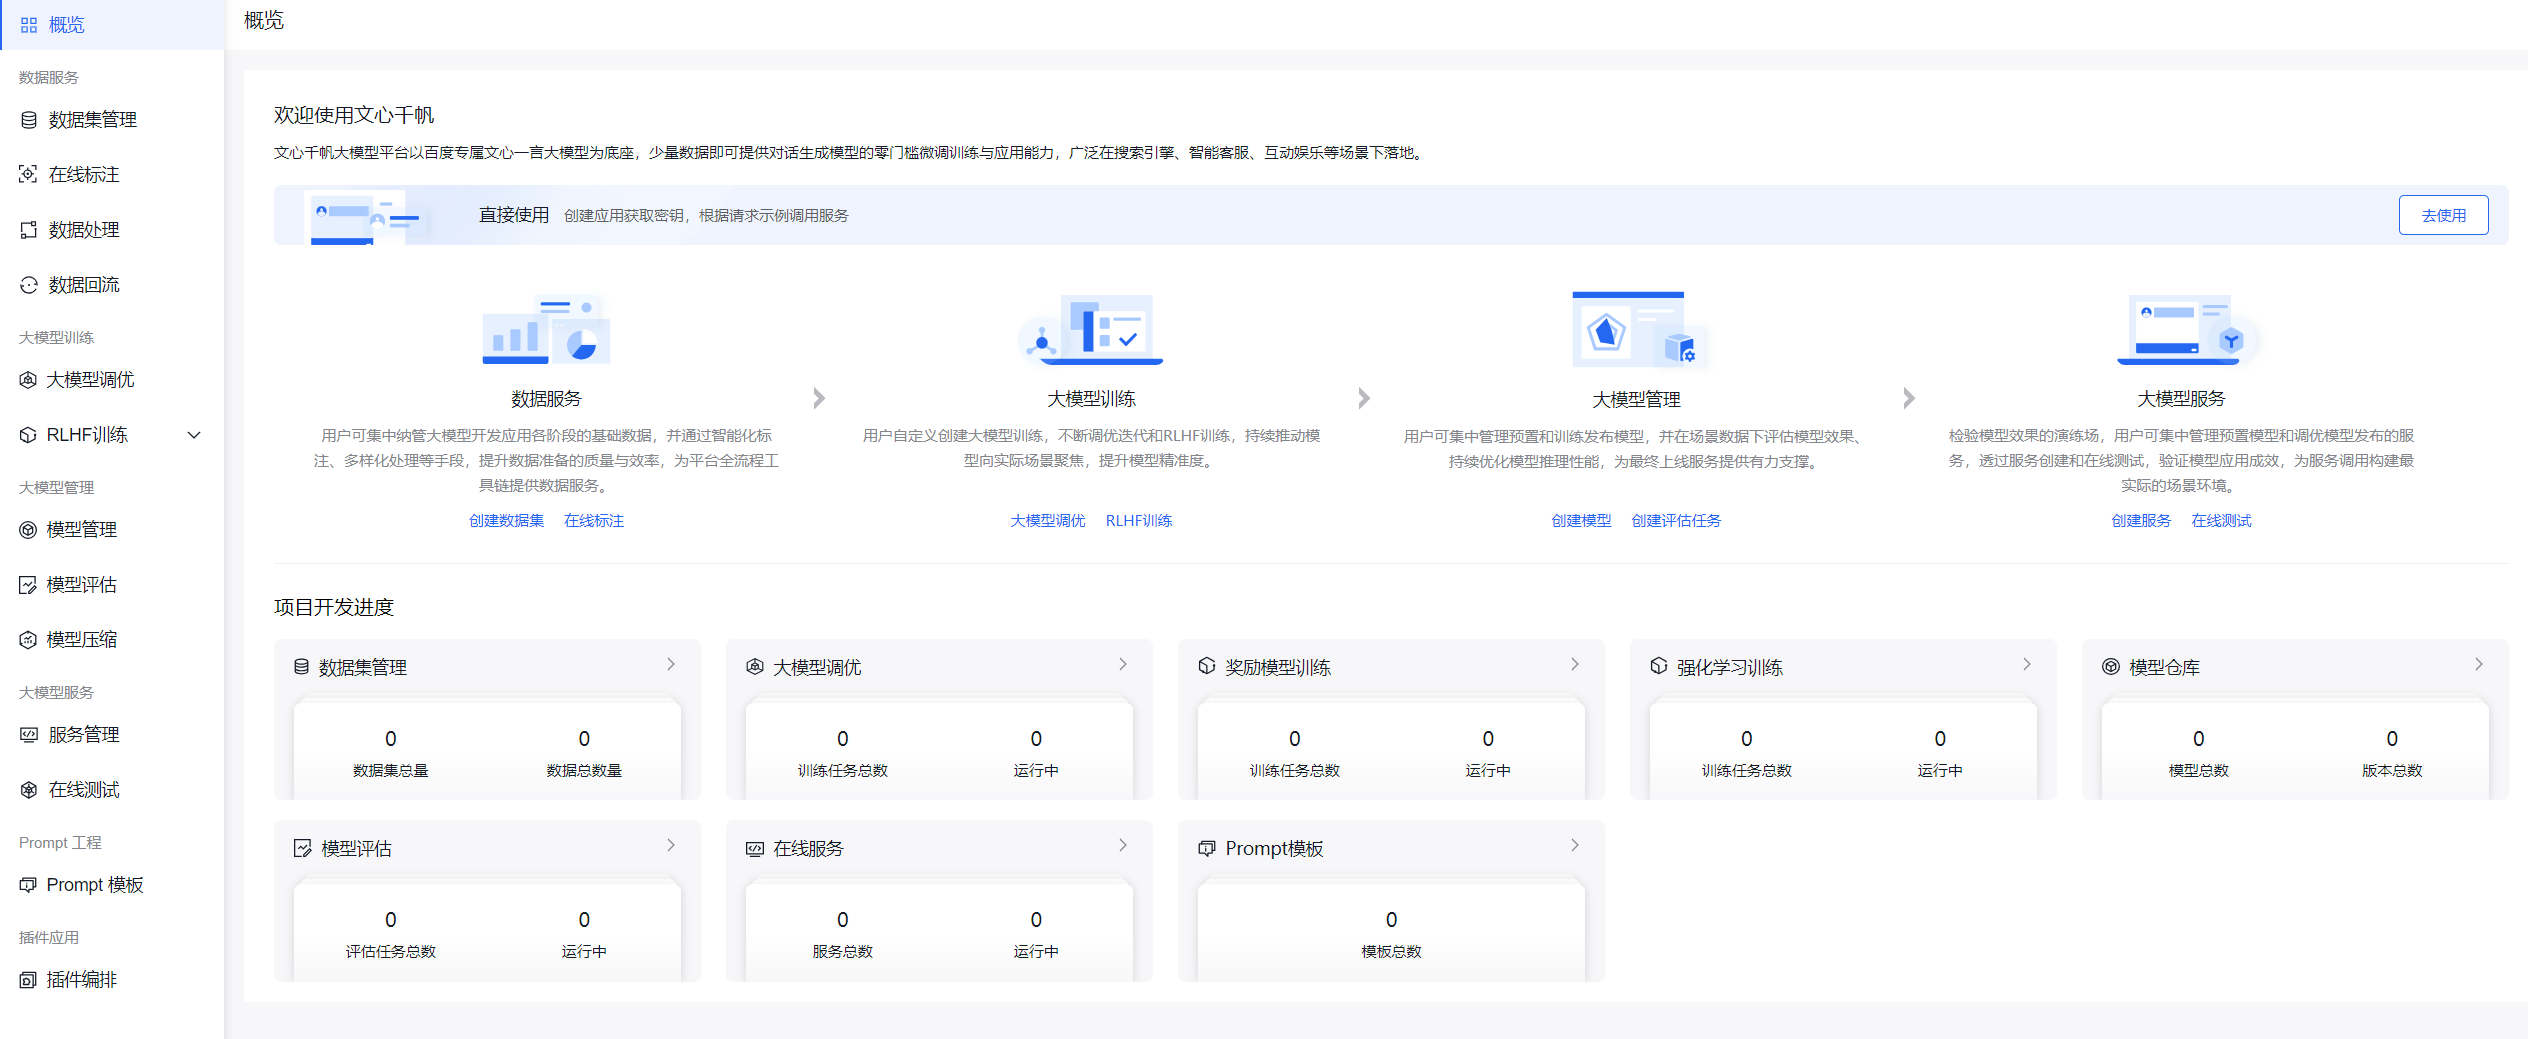Open 奖励模型训练 card via its arrow

click(x=1575, y=664)
